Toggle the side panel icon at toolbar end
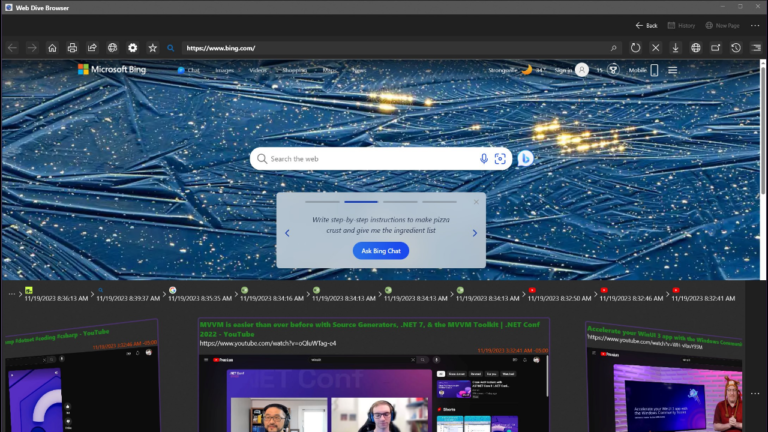This screenshot has height=432, width=768. tap(756, 48)
